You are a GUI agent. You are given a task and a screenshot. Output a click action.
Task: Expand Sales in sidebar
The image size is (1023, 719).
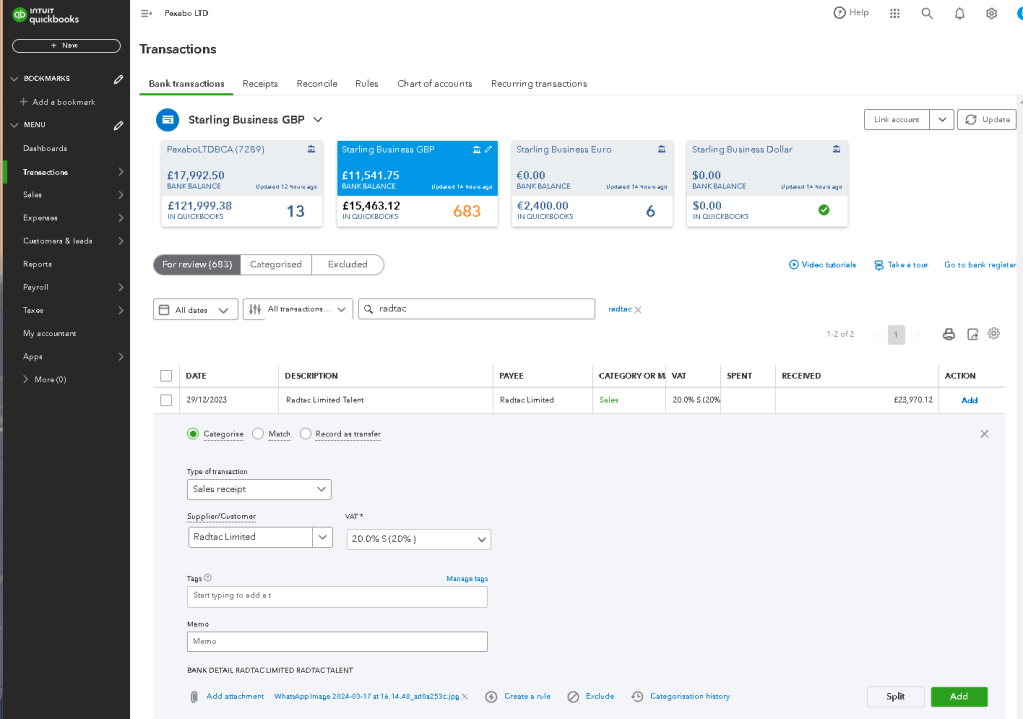coord(121,194)
